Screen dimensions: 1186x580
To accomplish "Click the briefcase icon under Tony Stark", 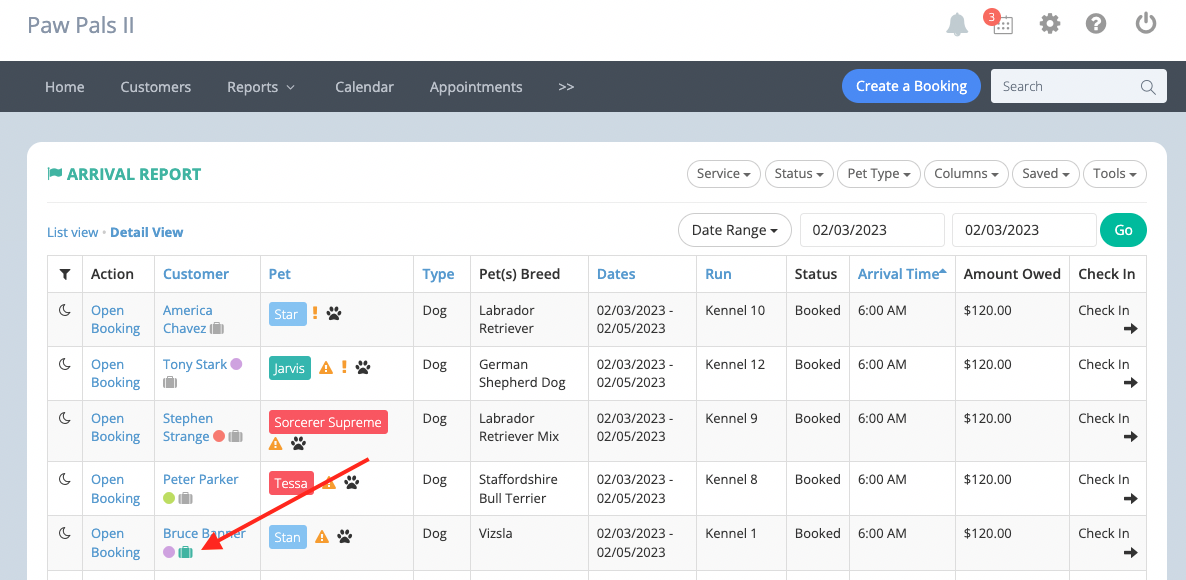I will coord(170,383).
